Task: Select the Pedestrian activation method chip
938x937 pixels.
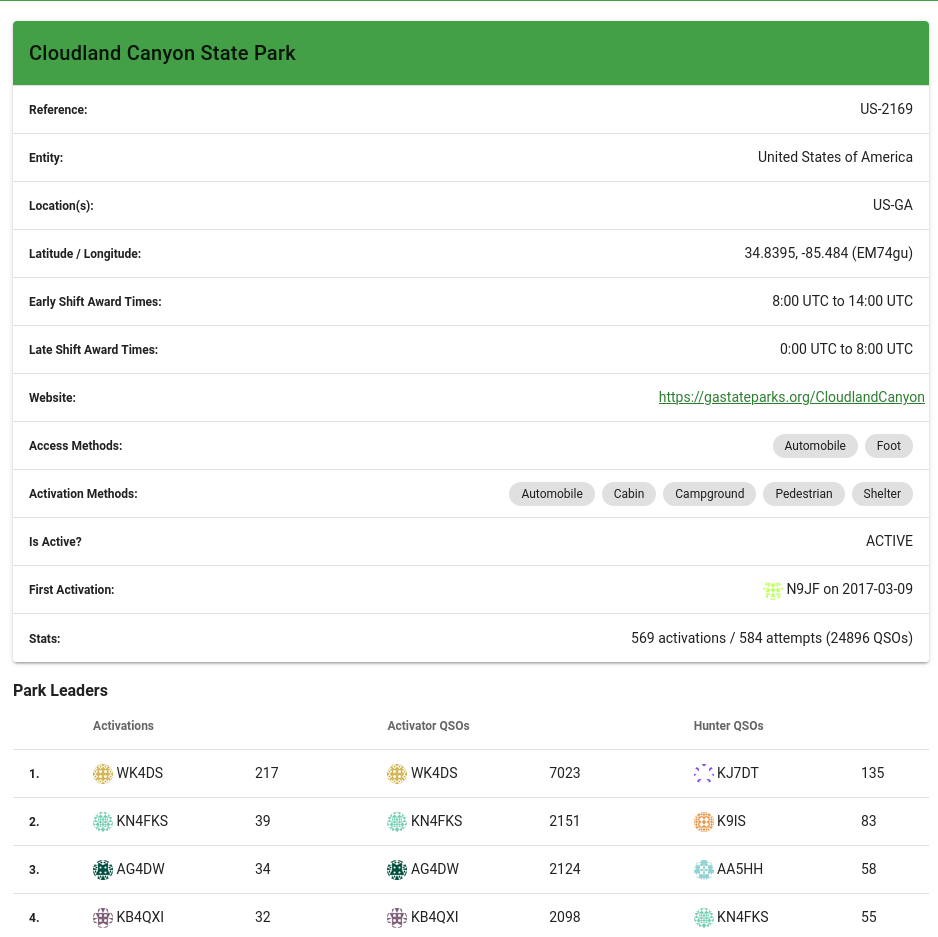Action: tap(803, 494)
